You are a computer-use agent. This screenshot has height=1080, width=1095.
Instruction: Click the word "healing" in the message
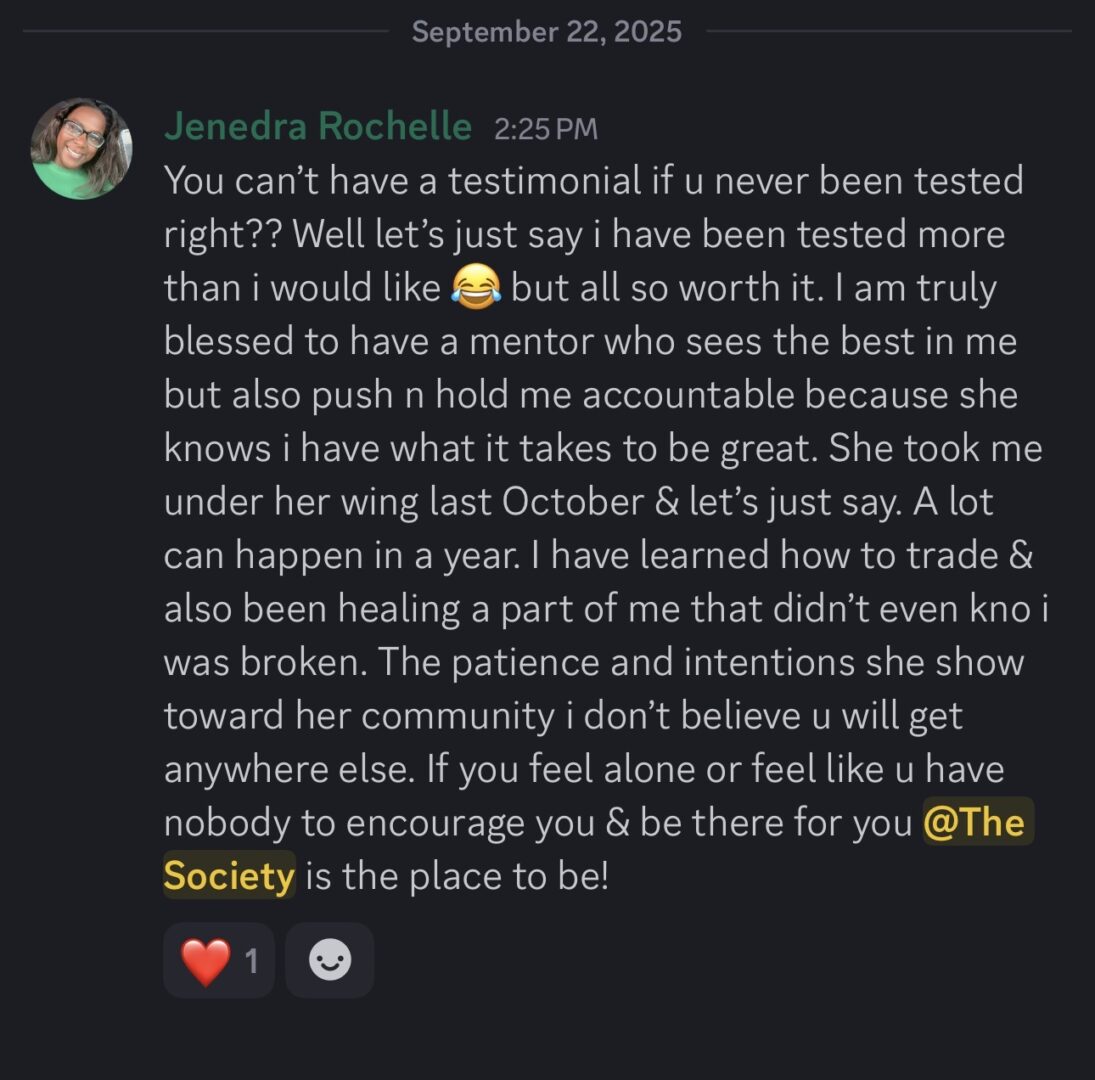[384, 609]
